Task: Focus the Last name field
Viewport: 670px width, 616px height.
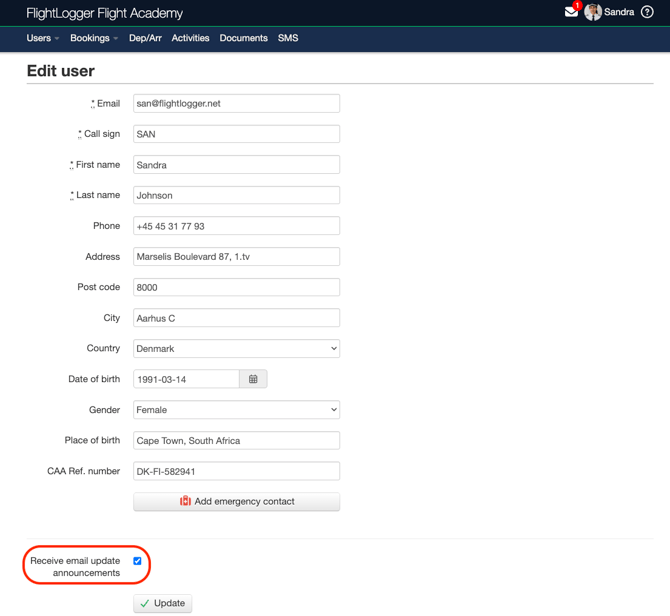Action: click(x=236, y=195)
